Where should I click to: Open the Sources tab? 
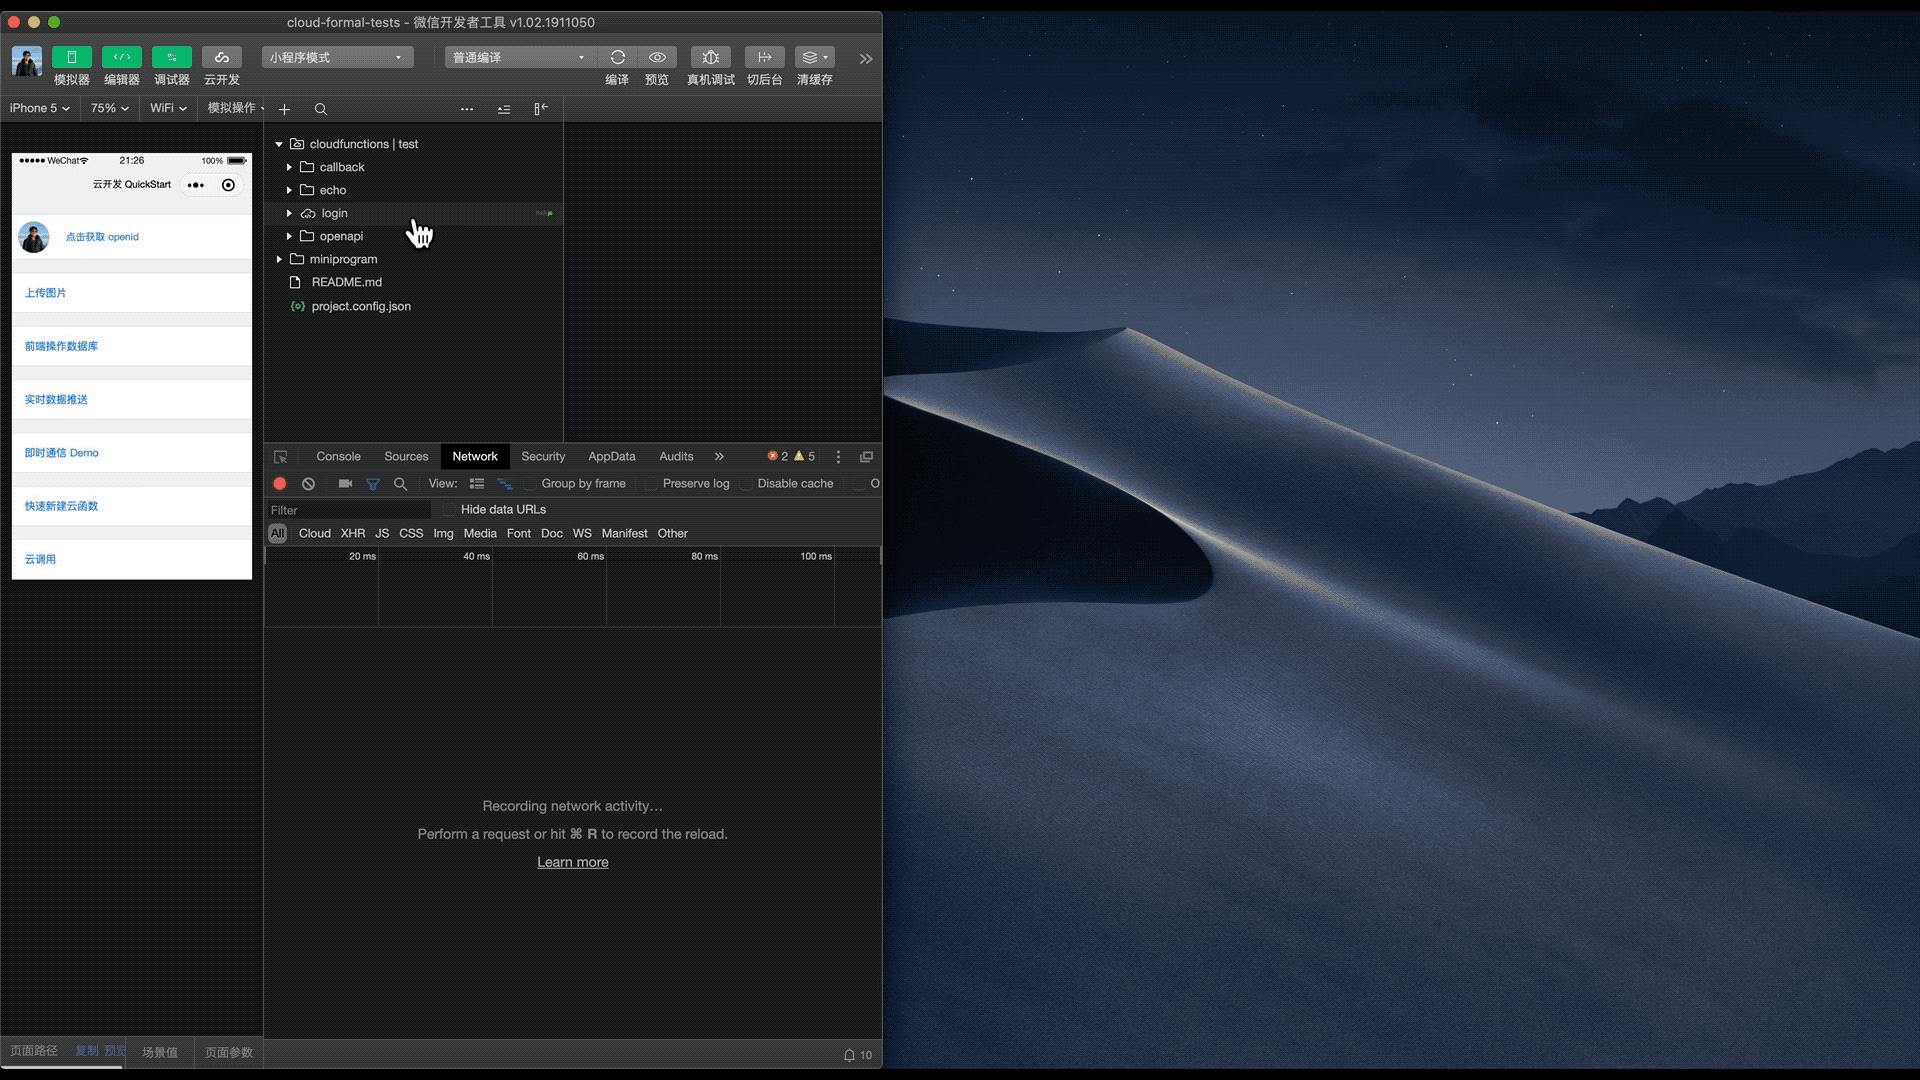click(x=406, y=456)
